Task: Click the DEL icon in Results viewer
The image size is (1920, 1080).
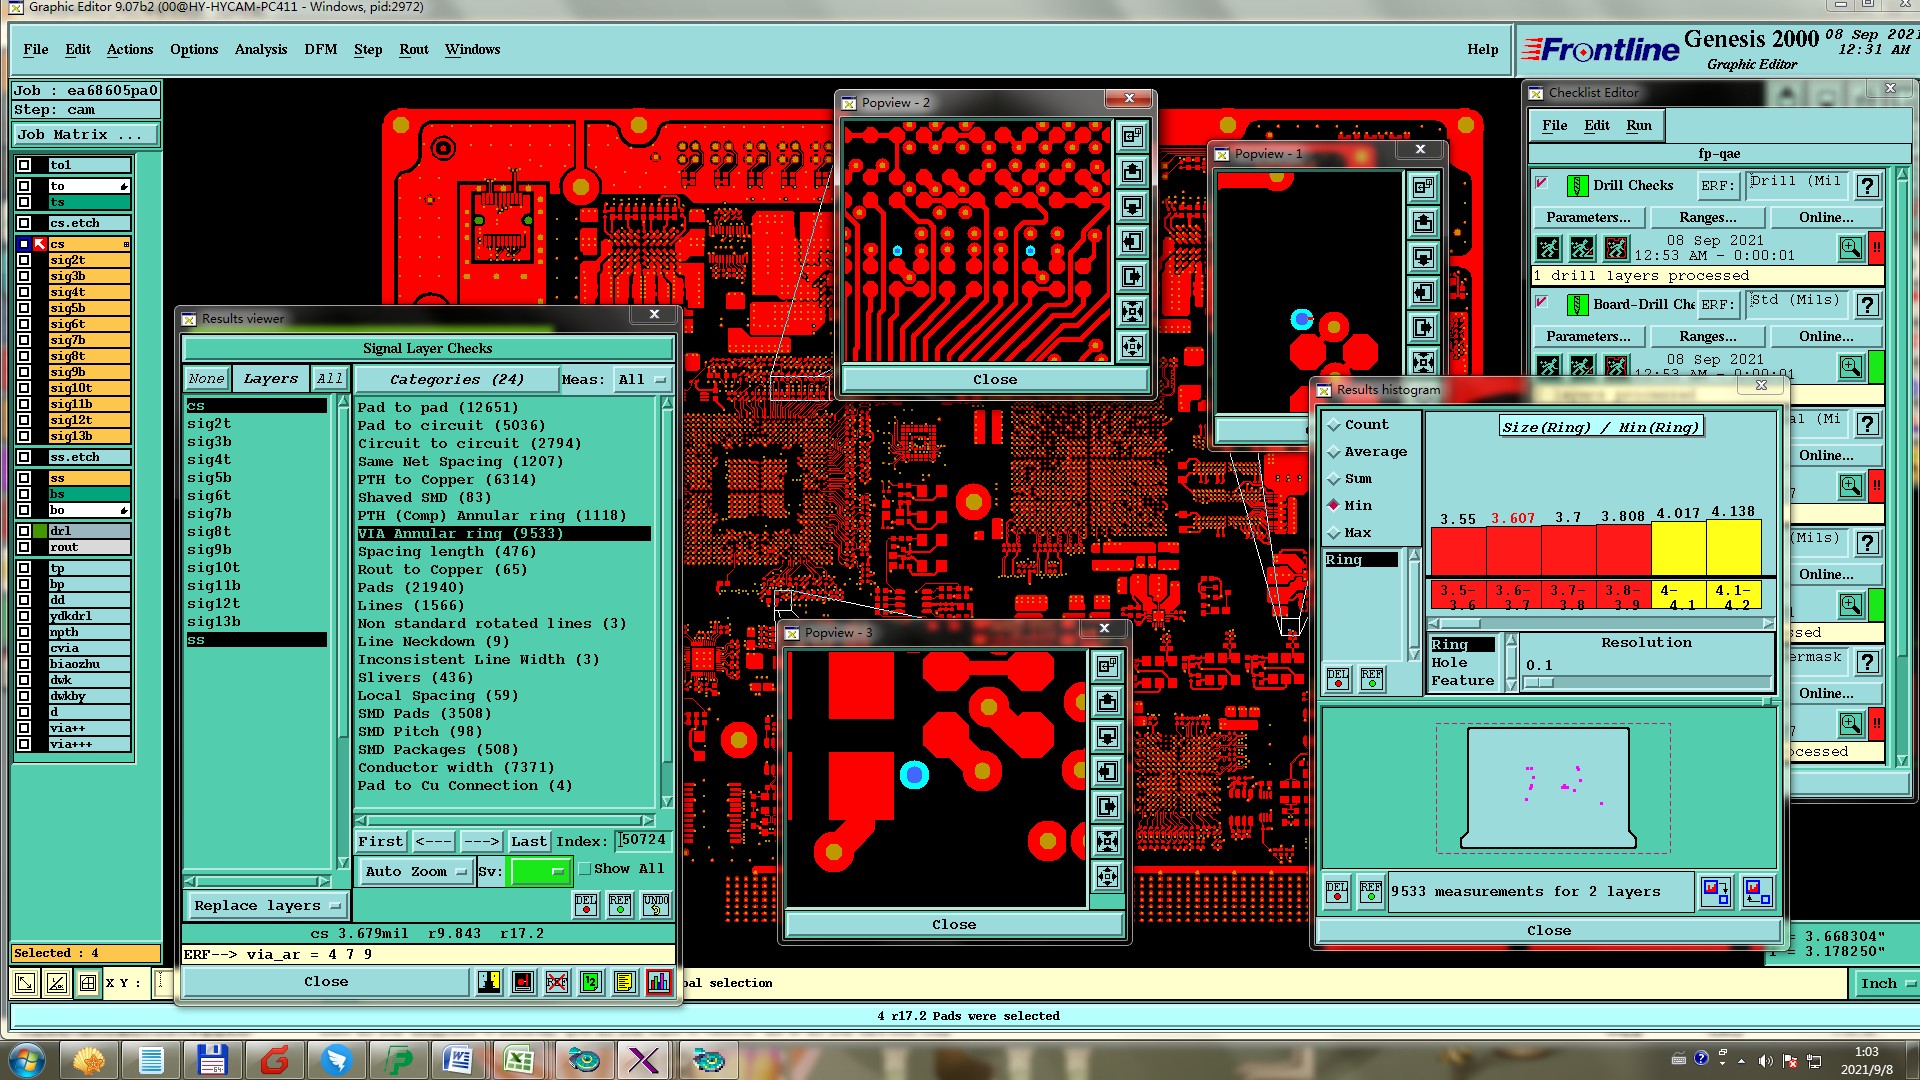Action: 586,905
